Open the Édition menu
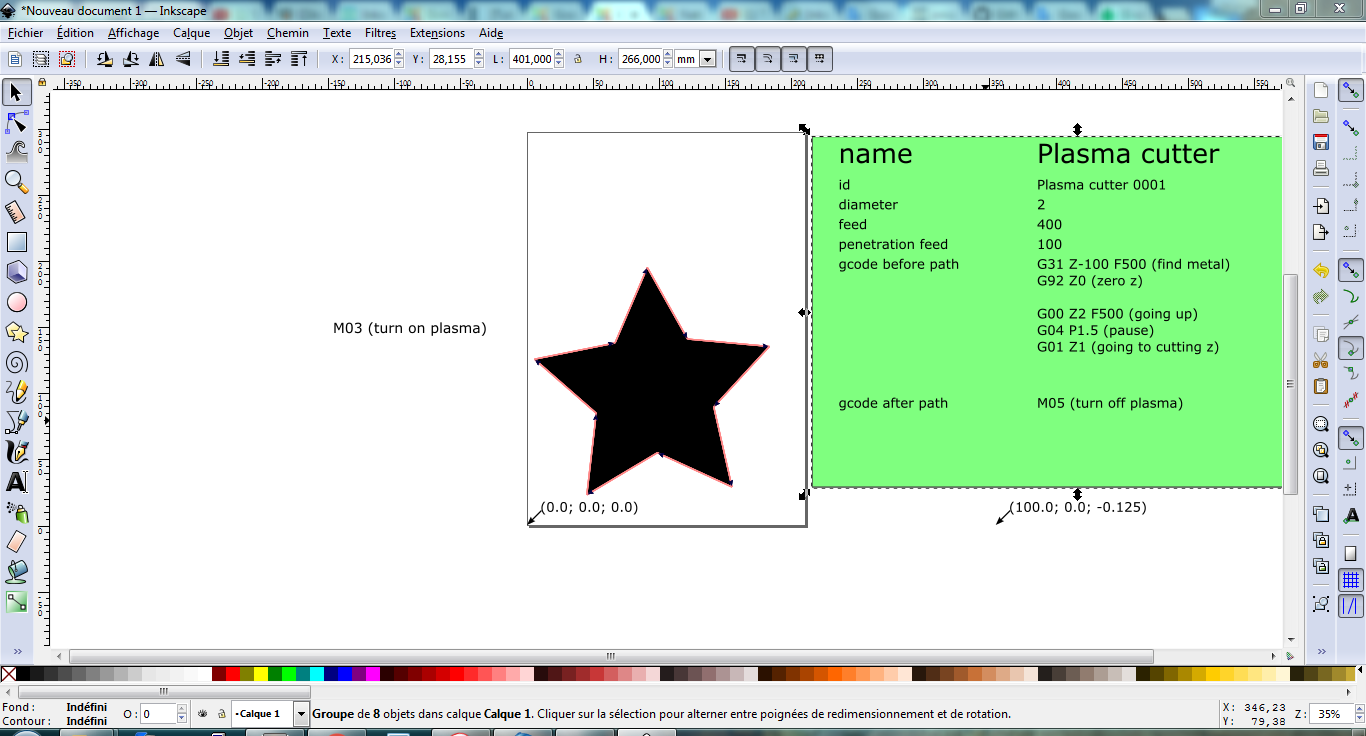Screen dimensions: 1366x736 click(75, 33)
